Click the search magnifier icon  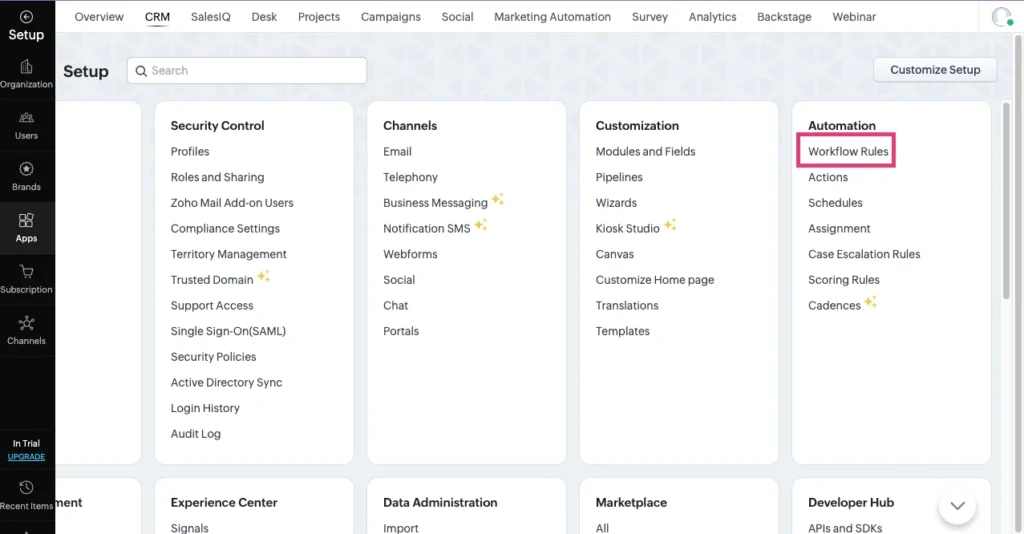coord(141,71)
